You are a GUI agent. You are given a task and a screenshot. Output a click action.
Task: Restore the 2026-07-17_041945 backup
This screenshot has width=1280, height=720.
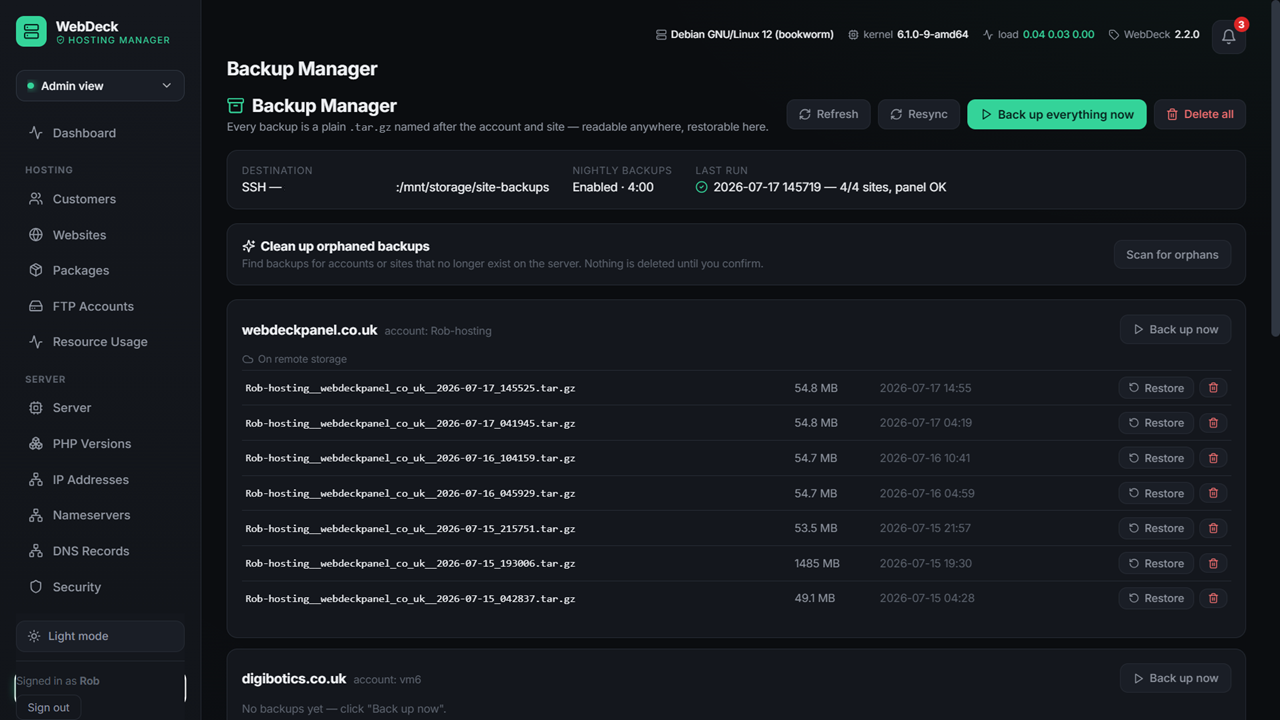(x=1156, y=423)
